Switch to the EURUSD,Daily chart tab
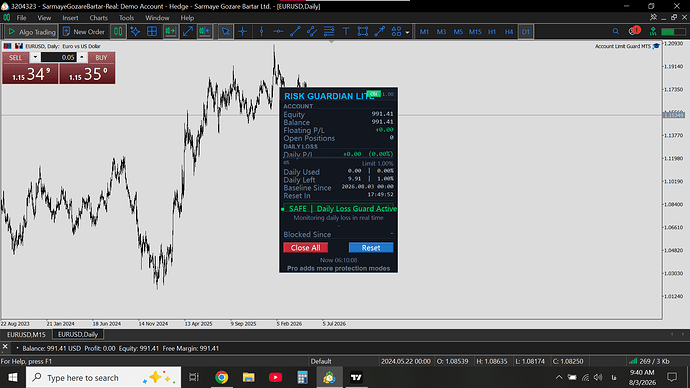Image resolution: width=690 pixels, height=388 pixels. 78,334
